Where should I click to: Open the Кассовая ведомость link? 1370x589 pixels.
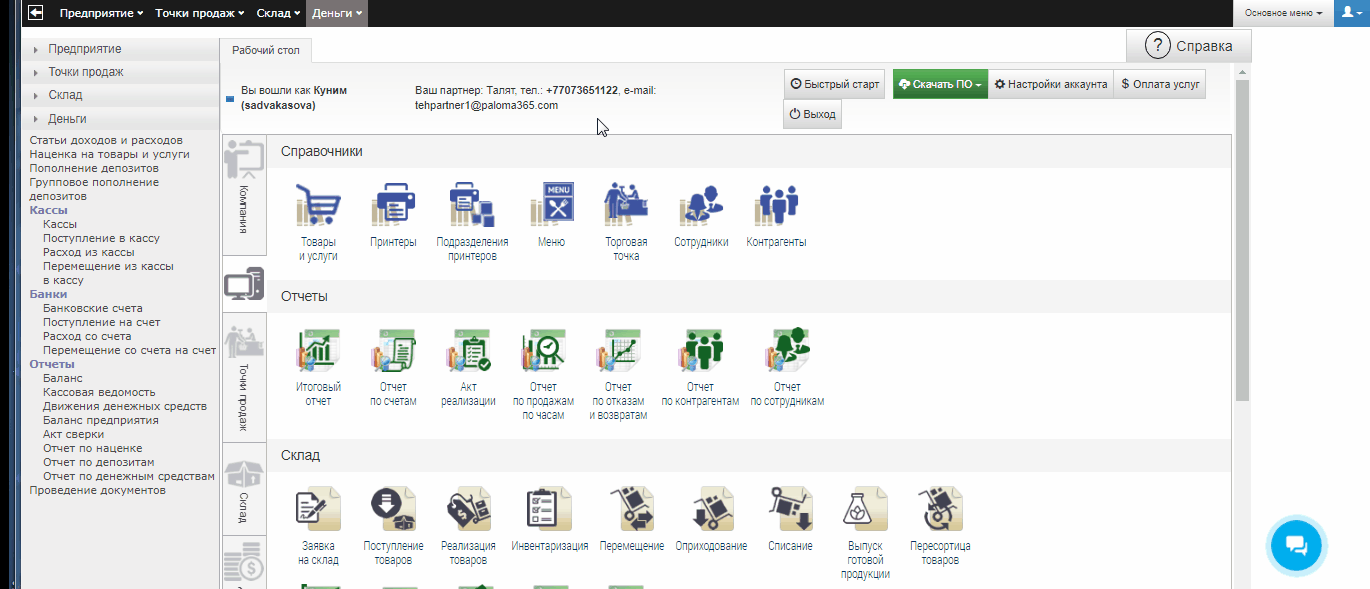pos(99,393)
